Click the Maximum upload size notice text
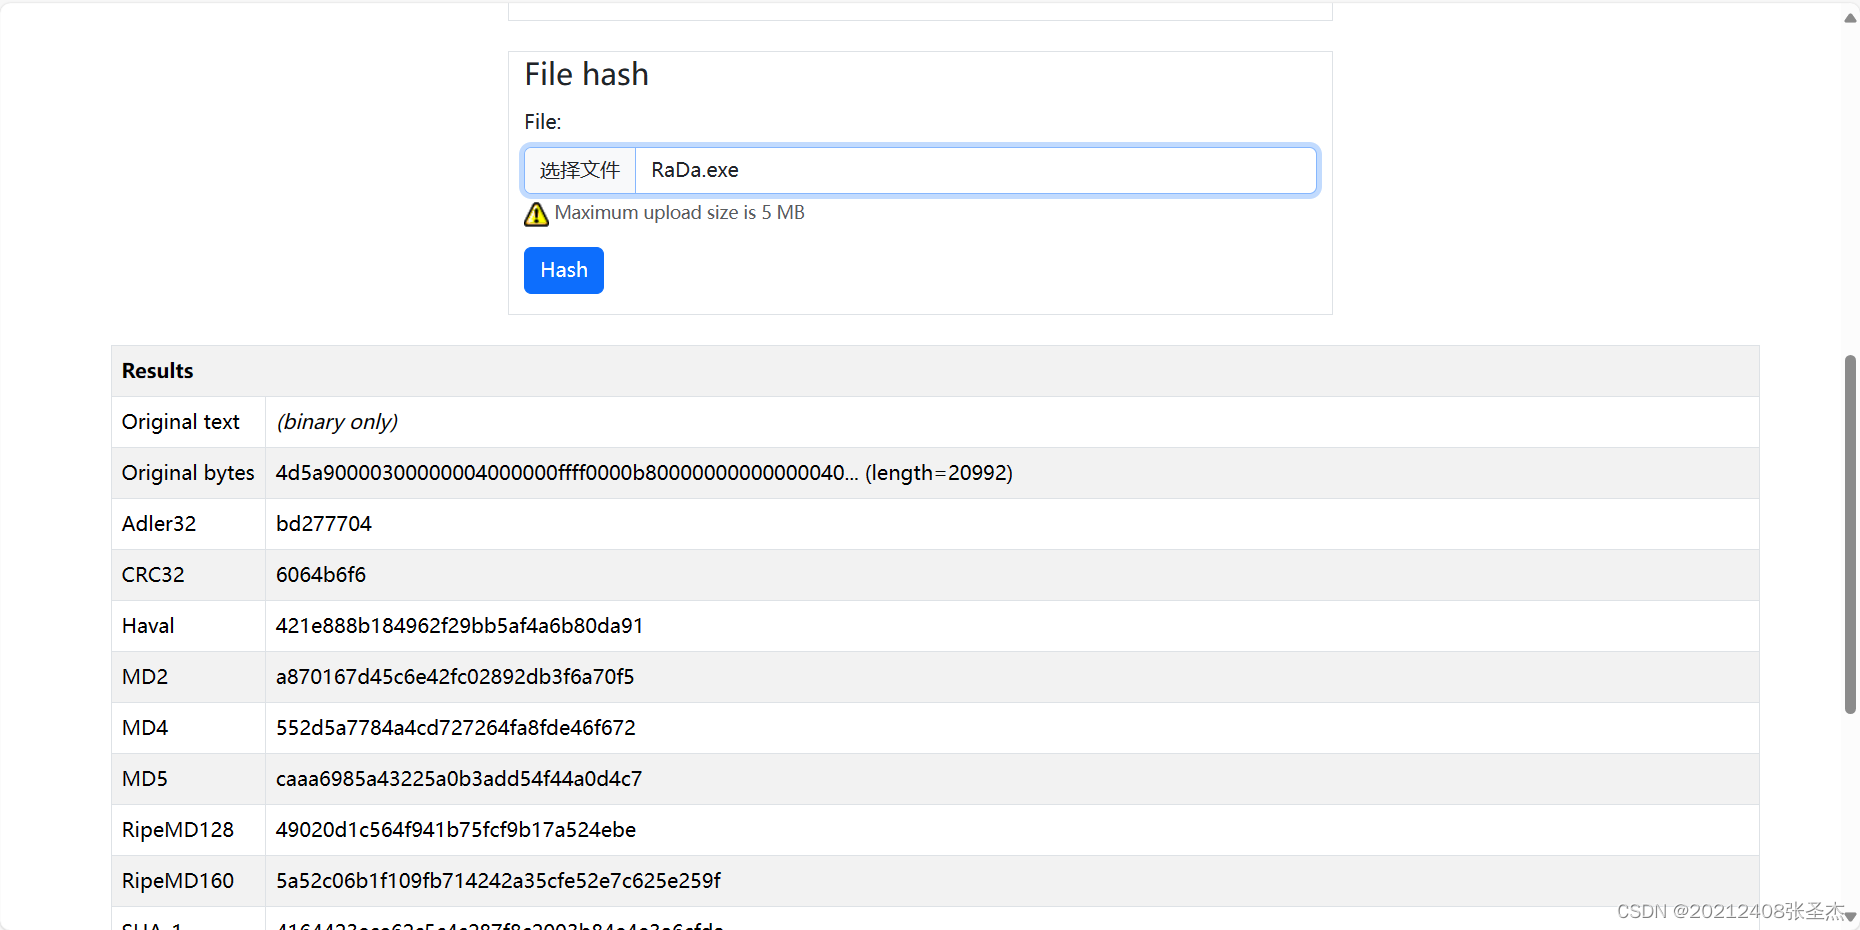The width and height of the screenshot is (1860, 930). tap(680, 213)
